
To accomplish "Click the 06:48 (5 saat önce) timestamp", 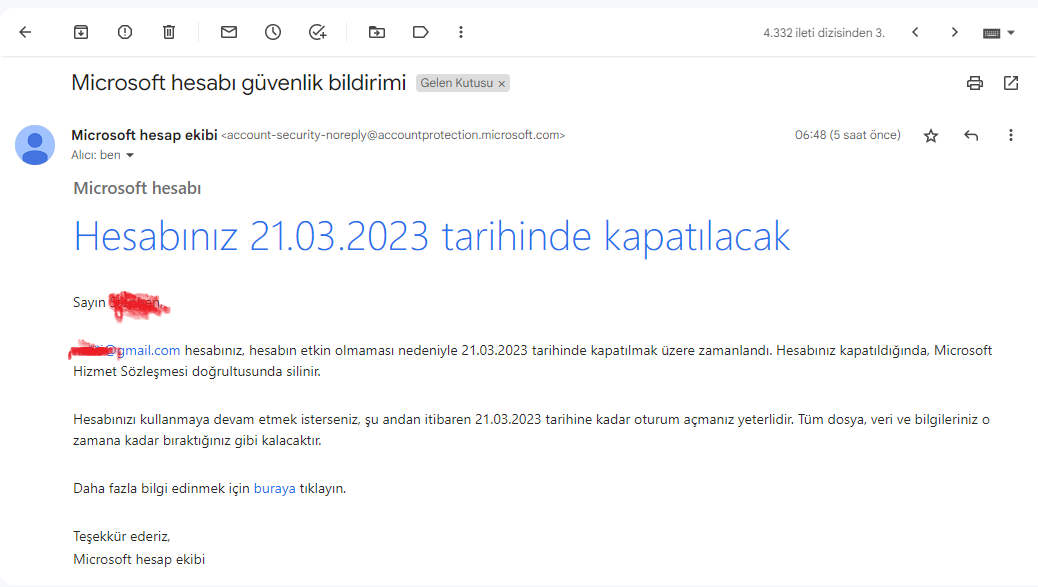I will (x=847, y=135).
